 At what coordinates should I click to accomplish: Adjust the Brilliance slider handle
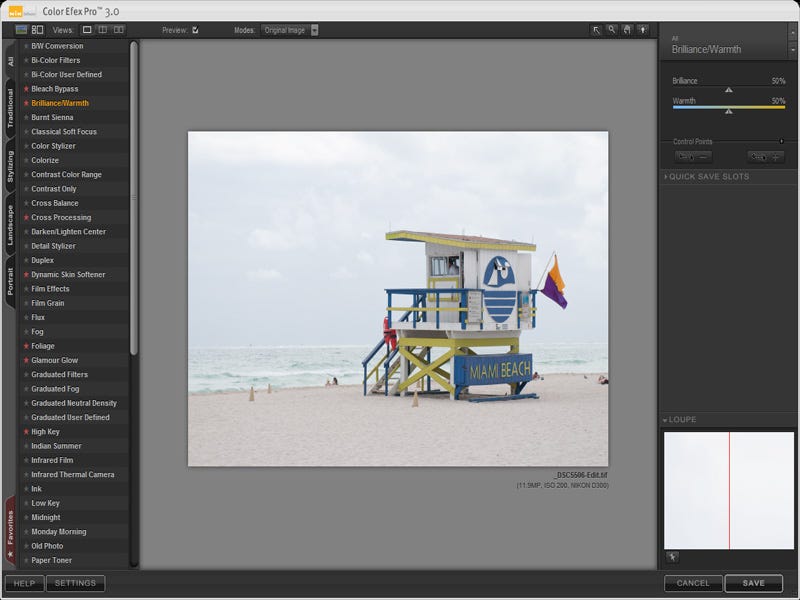[729, 90]
